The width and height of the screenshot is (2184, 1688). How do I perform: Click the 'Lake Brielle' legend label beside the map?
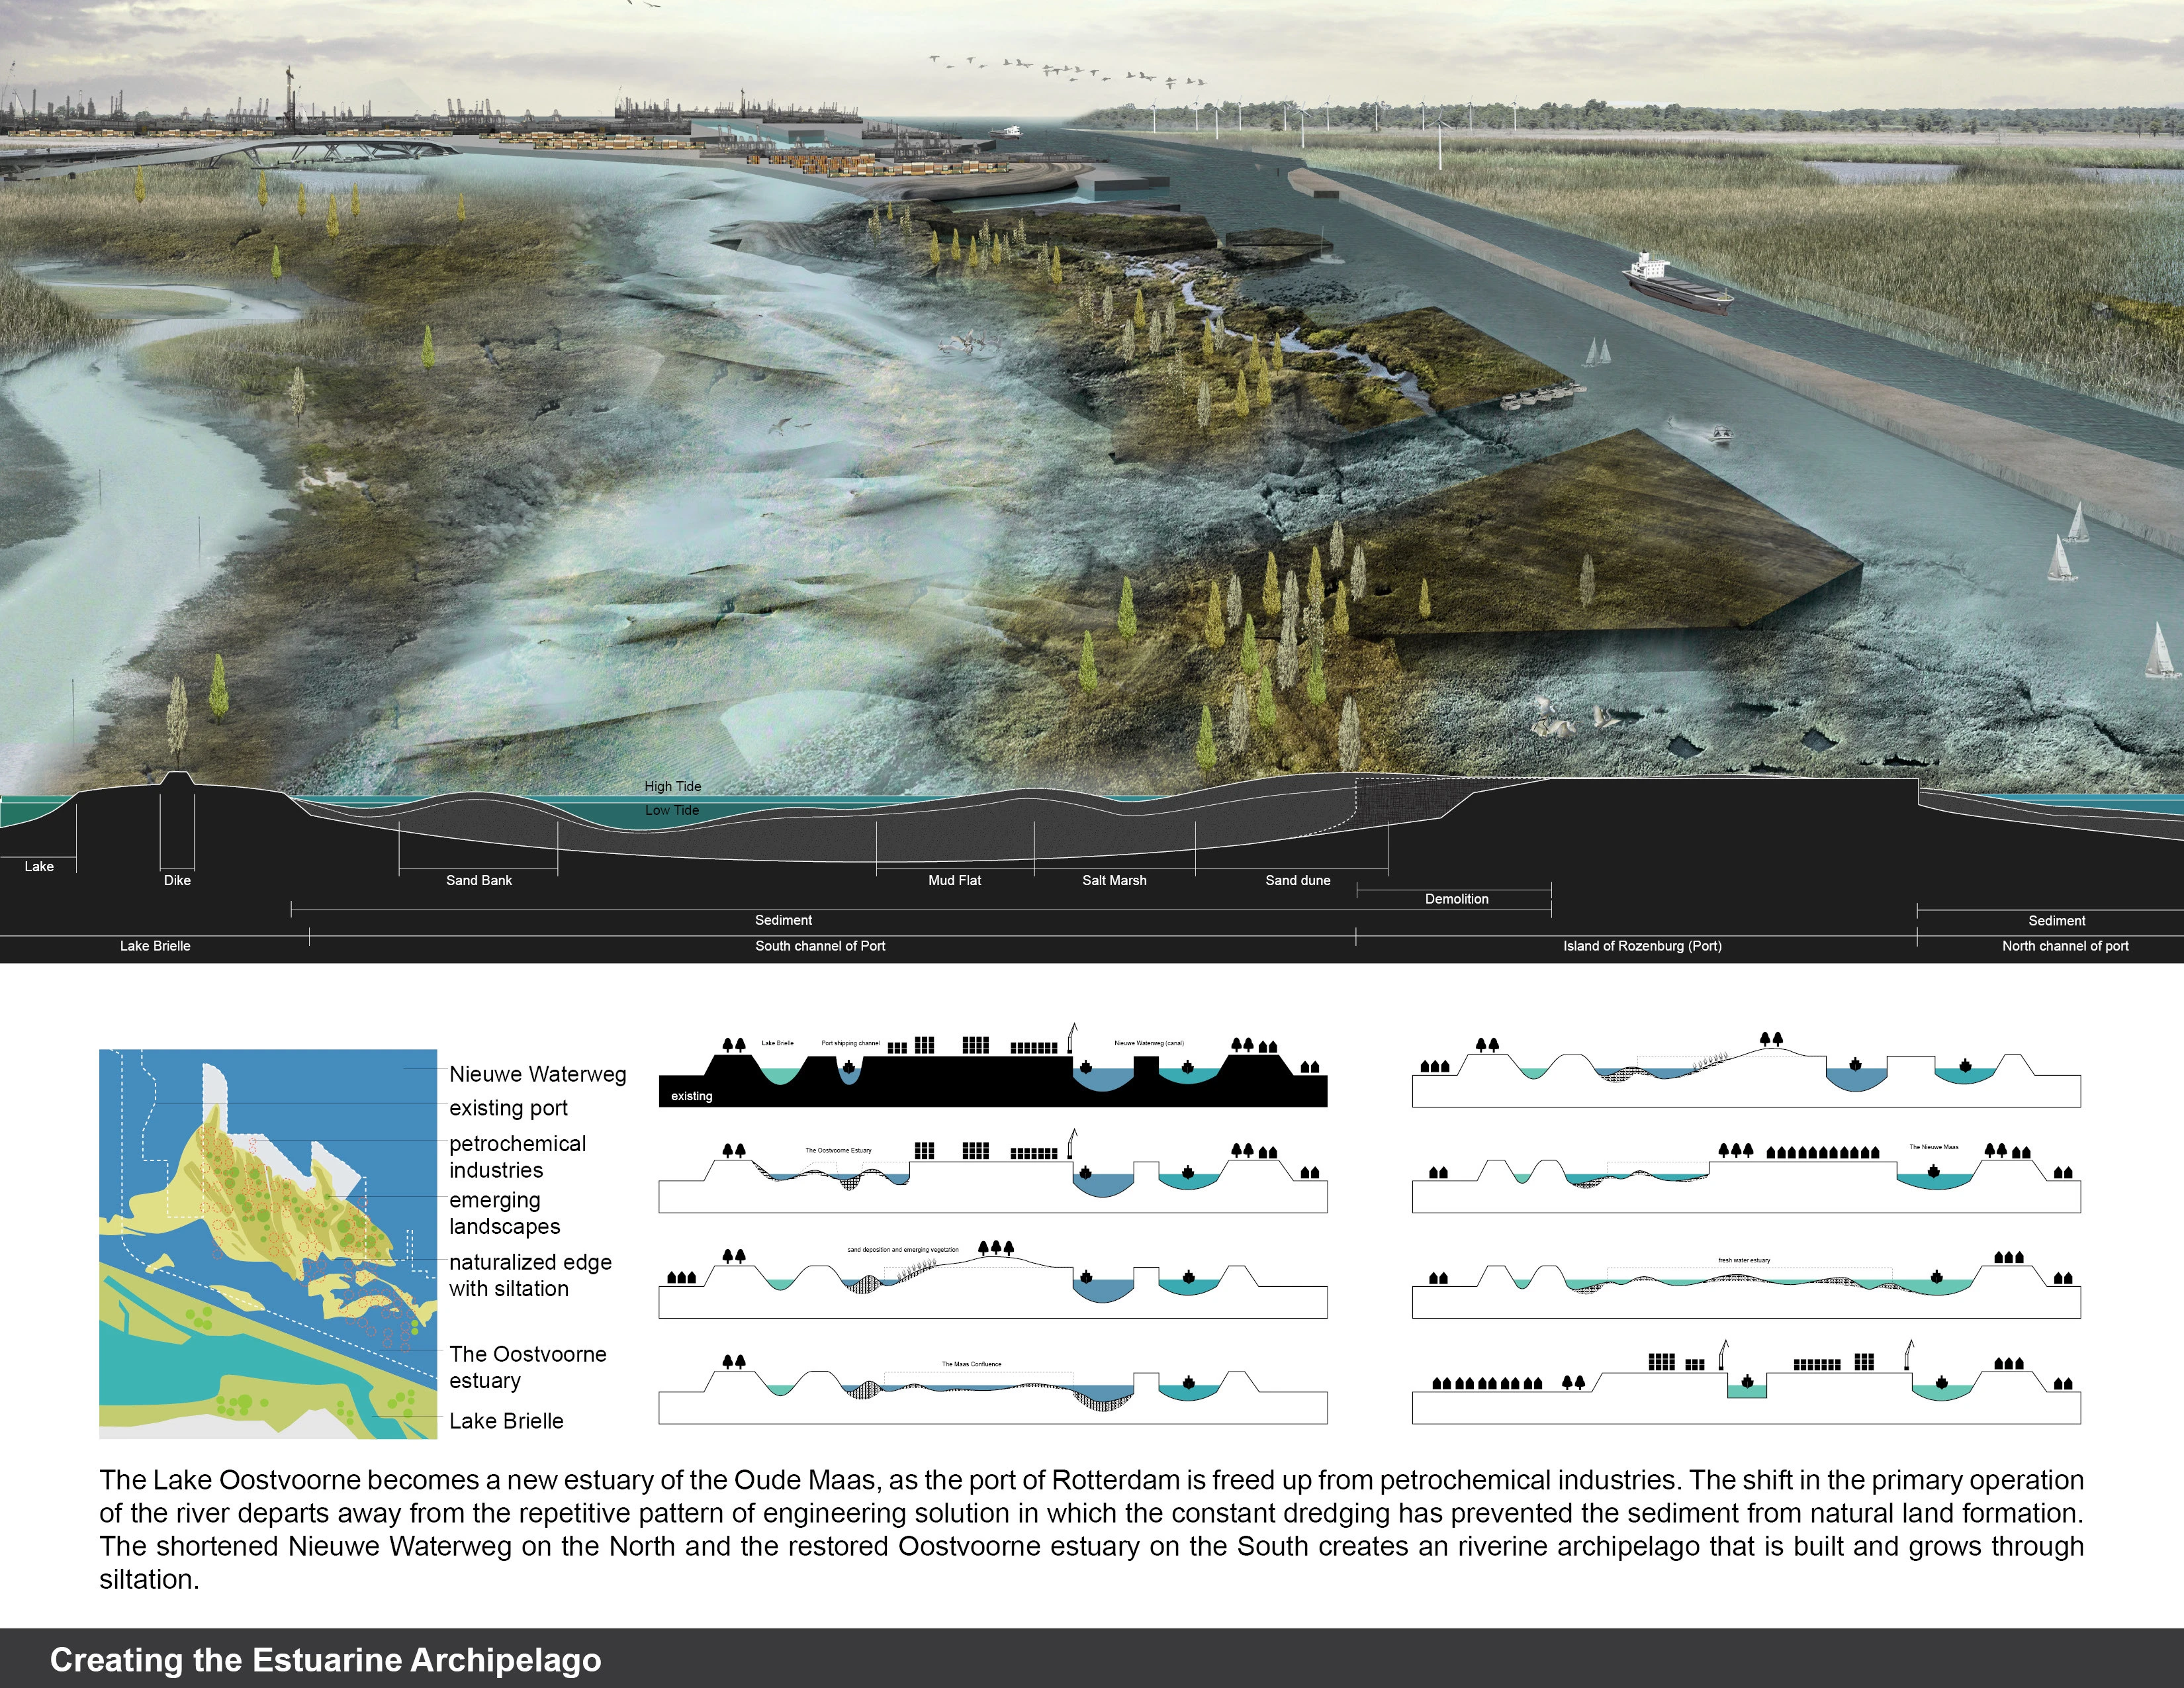tap(506, 1421)
